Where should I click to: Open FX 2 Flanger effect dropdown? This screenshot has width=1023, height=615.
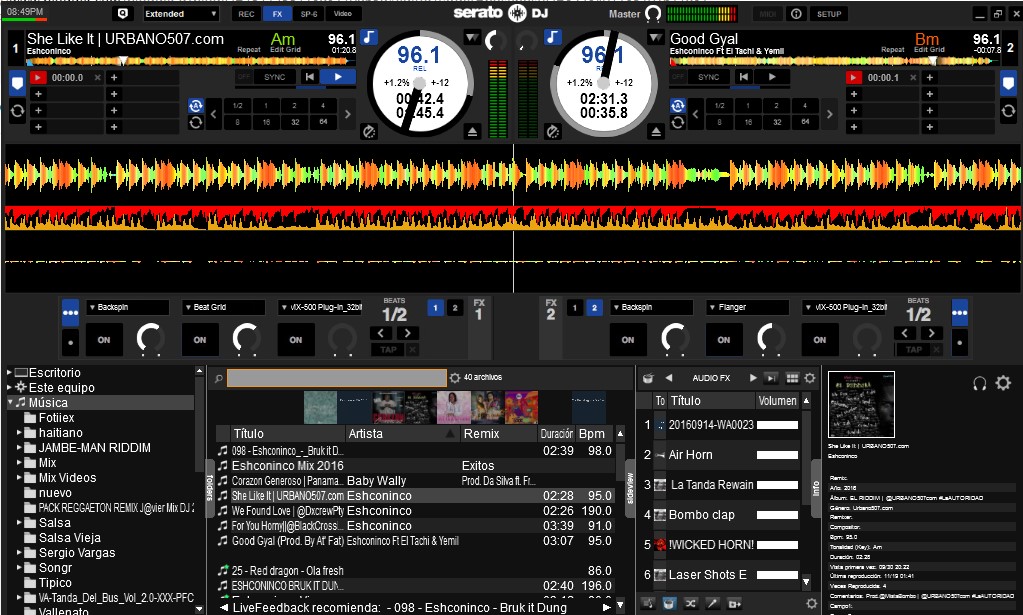coord(748,307)
